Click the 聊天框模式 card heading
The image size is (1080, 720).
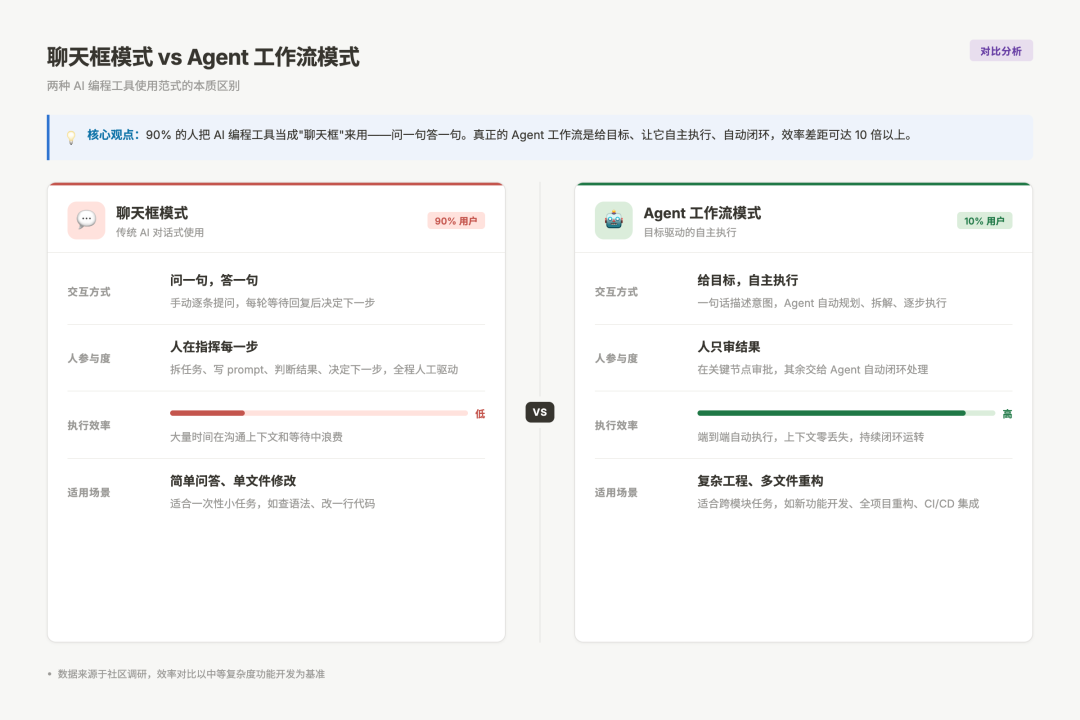(x=152, y=213)
